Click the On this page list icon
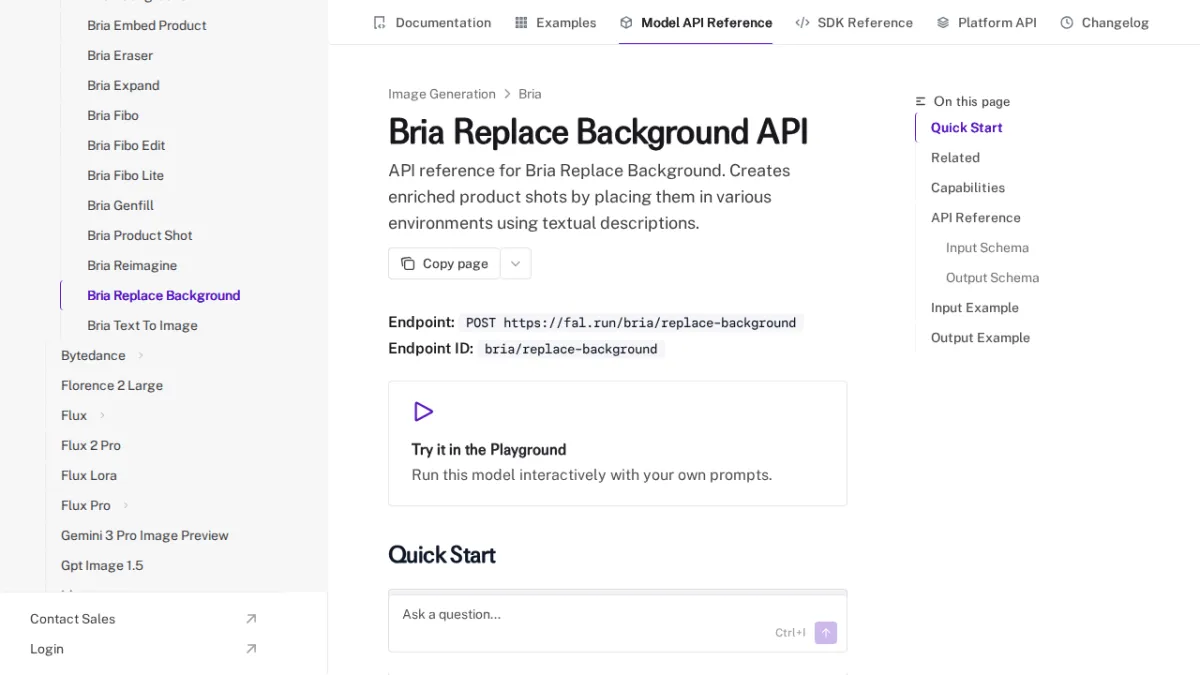 tap(921, 101)
